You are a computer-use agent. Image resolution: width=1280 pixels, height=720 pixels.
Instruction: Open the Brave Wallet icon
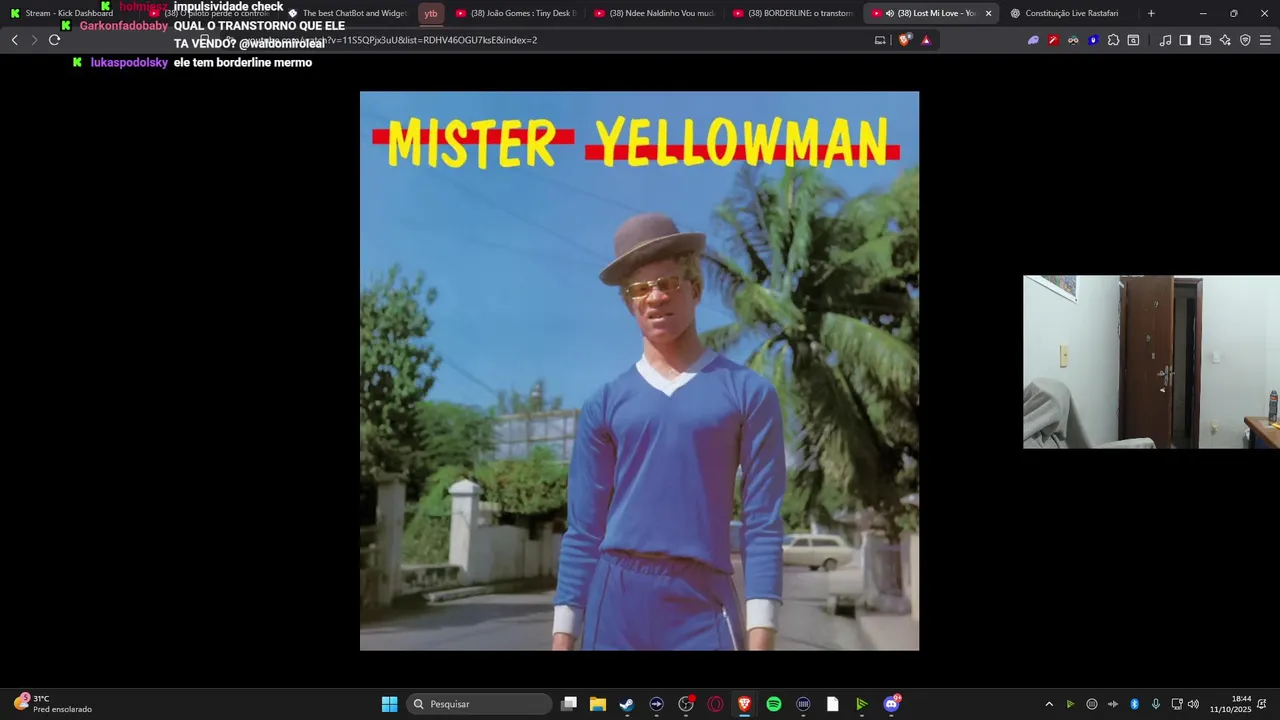click(x=1205, y=40)
